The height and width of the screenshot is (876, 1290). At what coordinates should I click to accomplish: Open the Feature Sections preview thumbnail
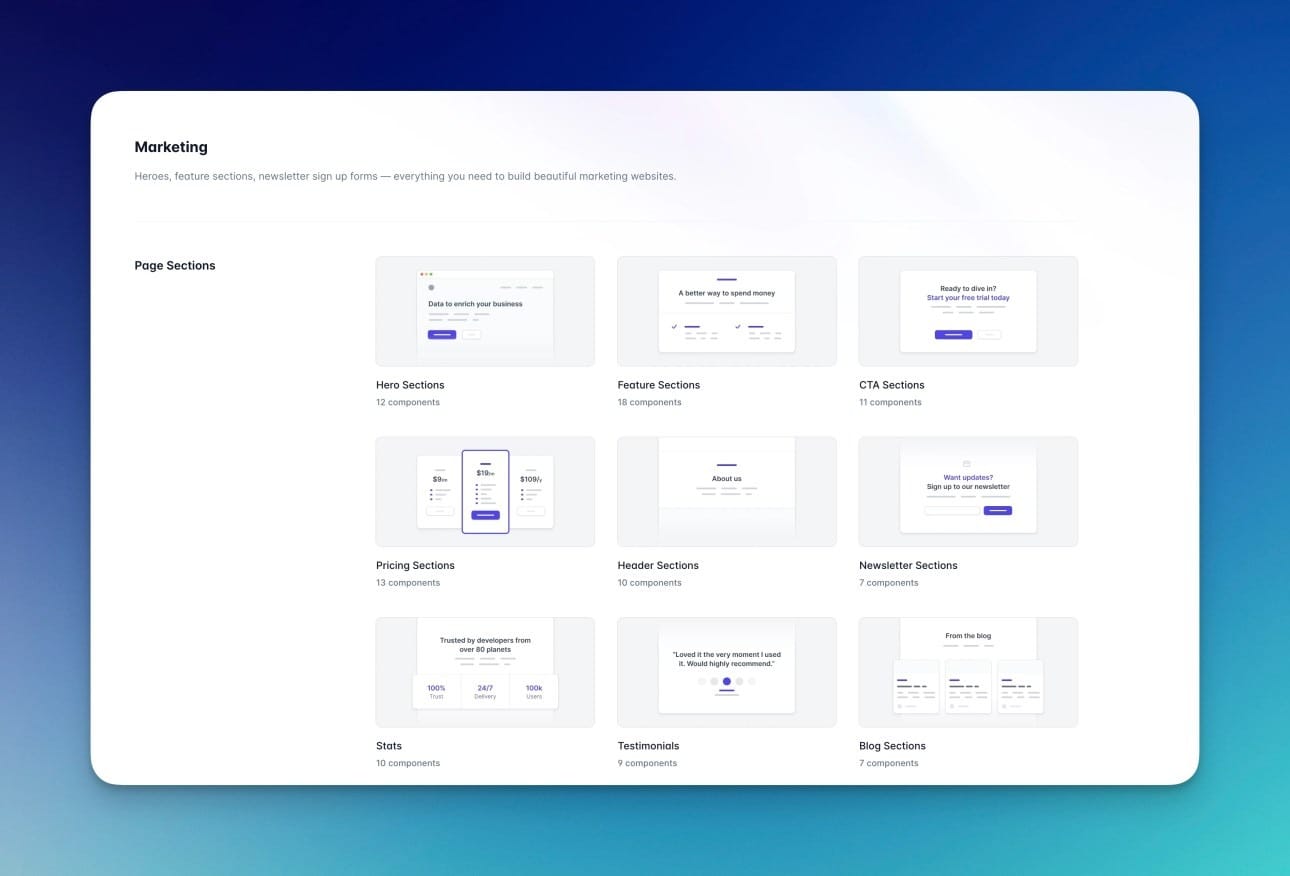tap(726, 311)
